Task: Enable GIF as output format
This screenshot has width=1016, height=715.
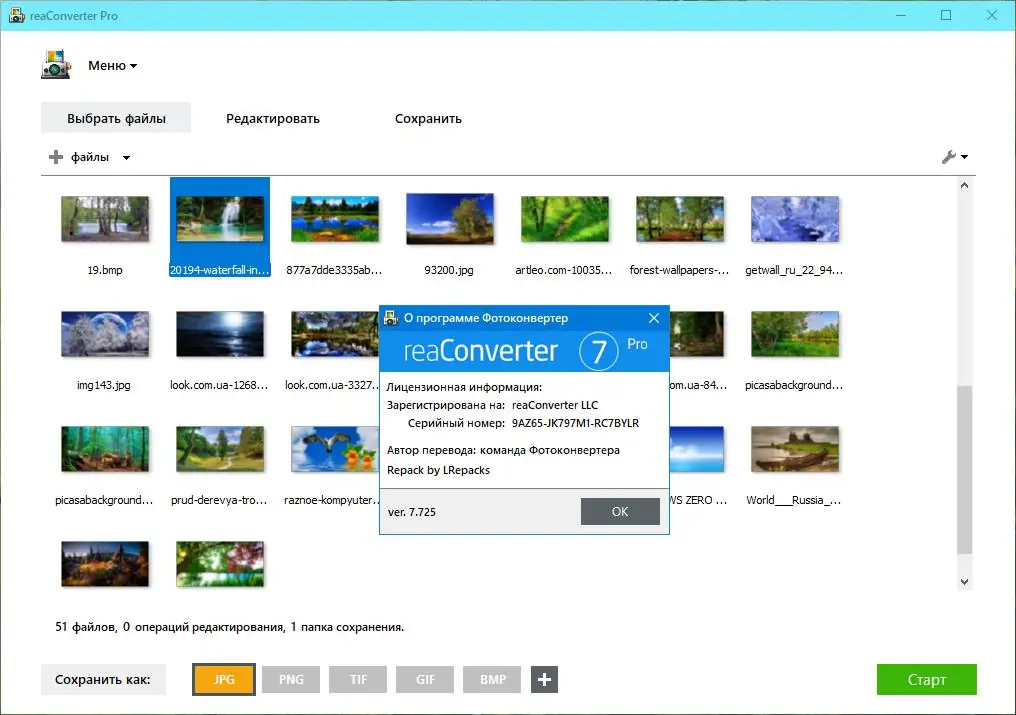Action: tap(424, 679)
